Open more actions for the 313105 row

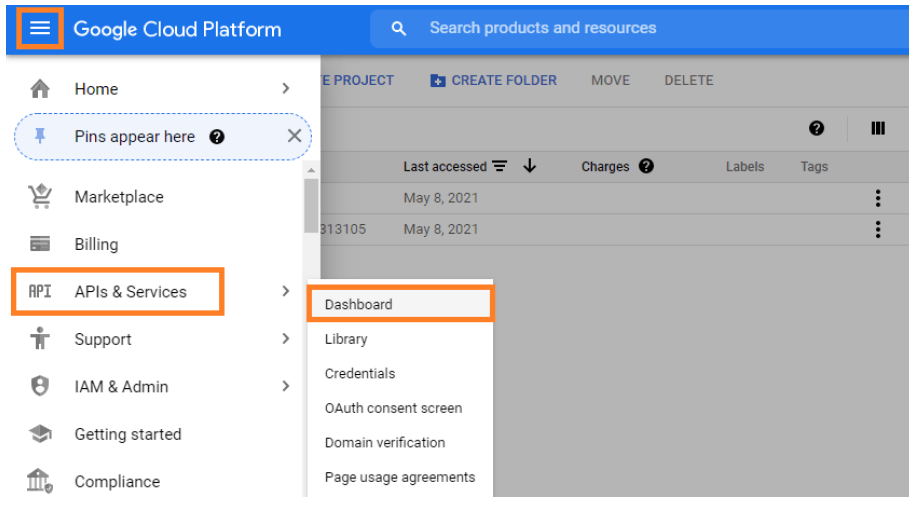[878, 230]
